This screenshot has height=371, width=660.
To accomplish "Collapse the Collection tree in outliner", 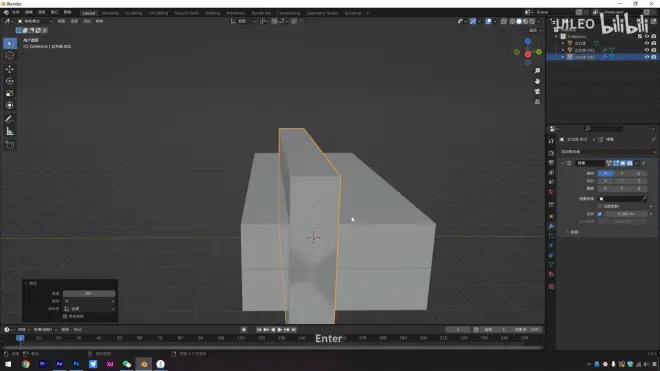I will pyautogui.click(x=556, y=37).
